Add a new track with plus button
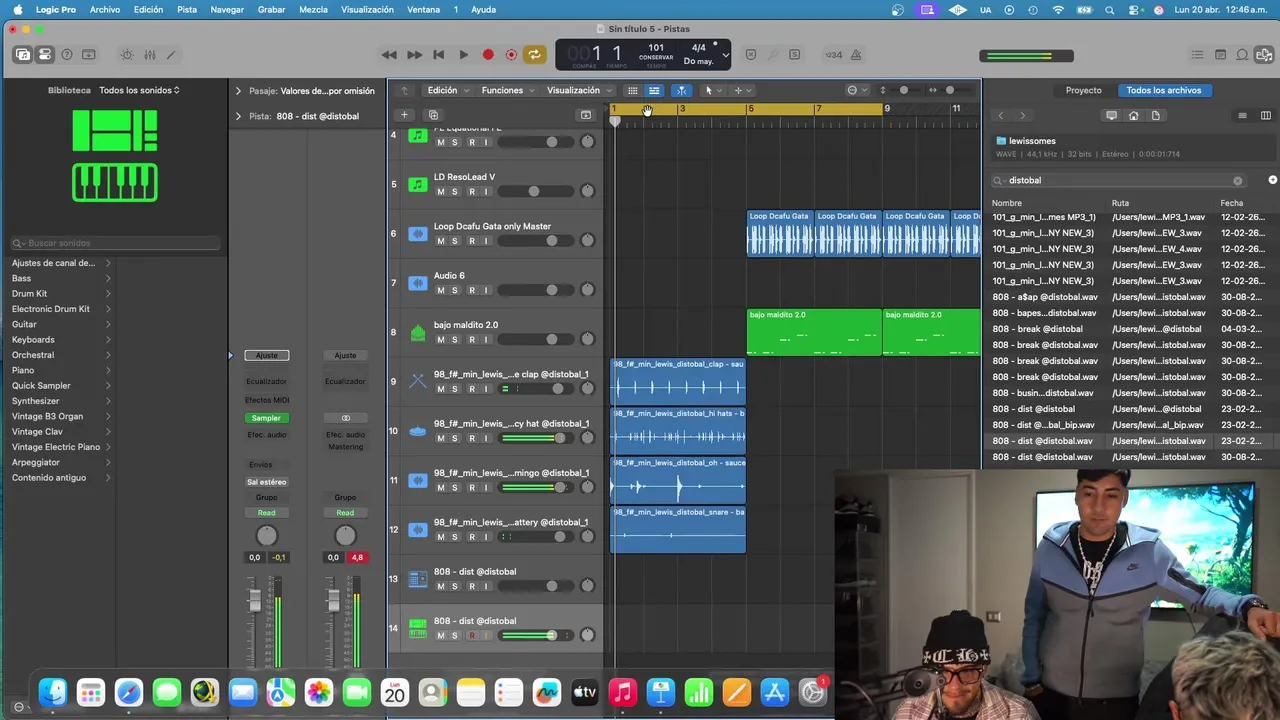 coord(404,115)
